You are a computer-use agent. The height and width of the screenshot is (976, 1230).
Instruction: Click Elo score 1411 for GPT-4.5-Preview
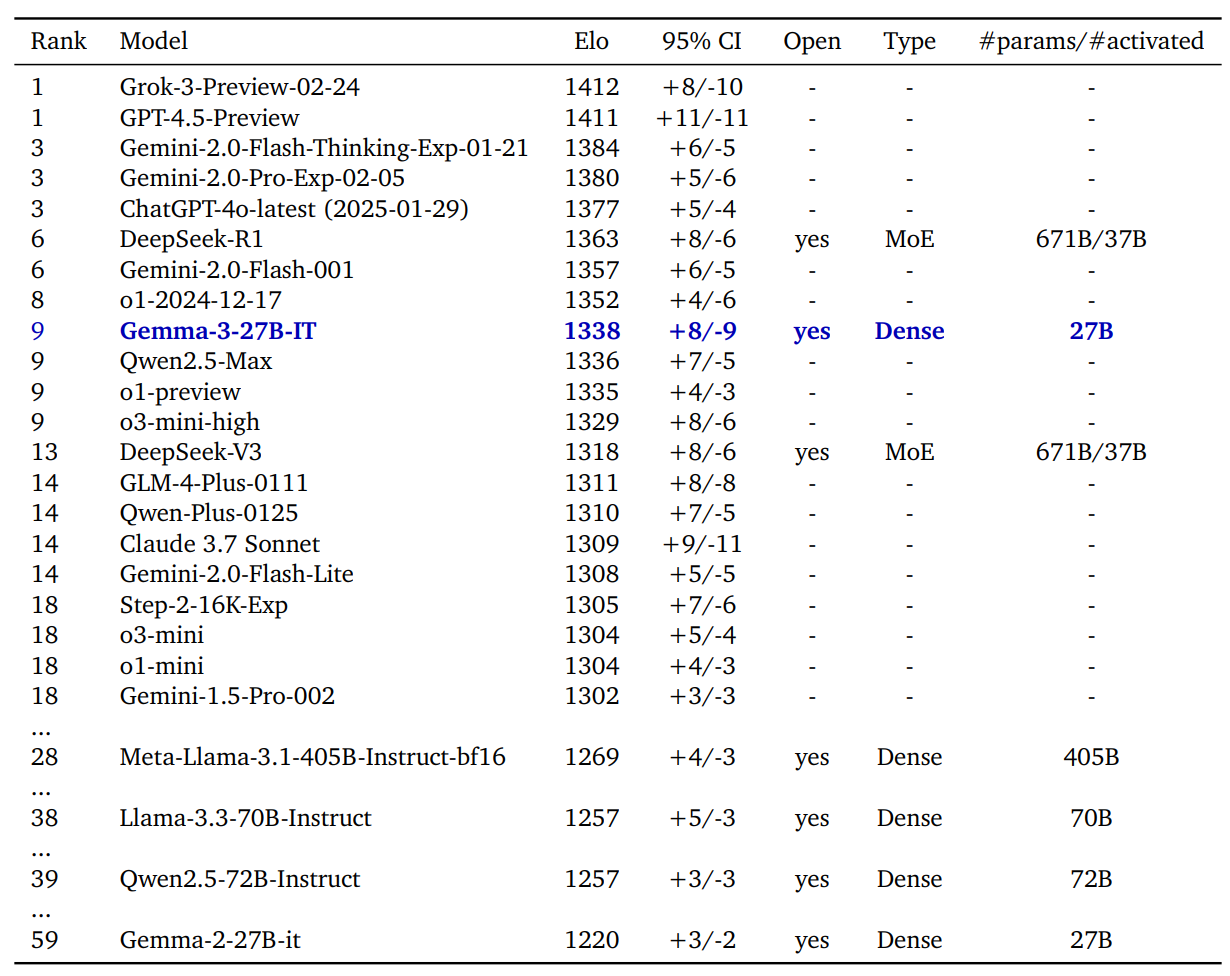tap(592, 118)
